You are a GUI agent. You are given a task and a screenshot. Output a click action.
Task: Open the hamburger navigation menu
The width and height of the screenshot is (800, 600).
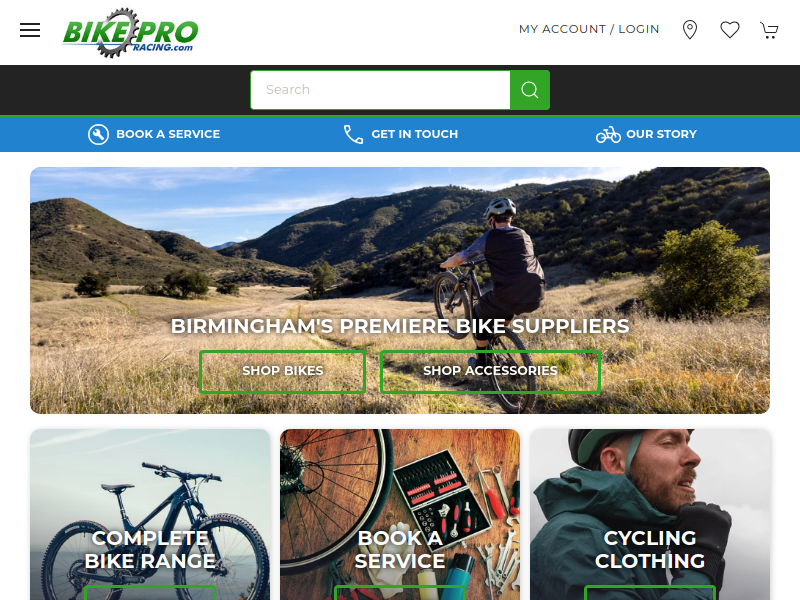(30, 30)
